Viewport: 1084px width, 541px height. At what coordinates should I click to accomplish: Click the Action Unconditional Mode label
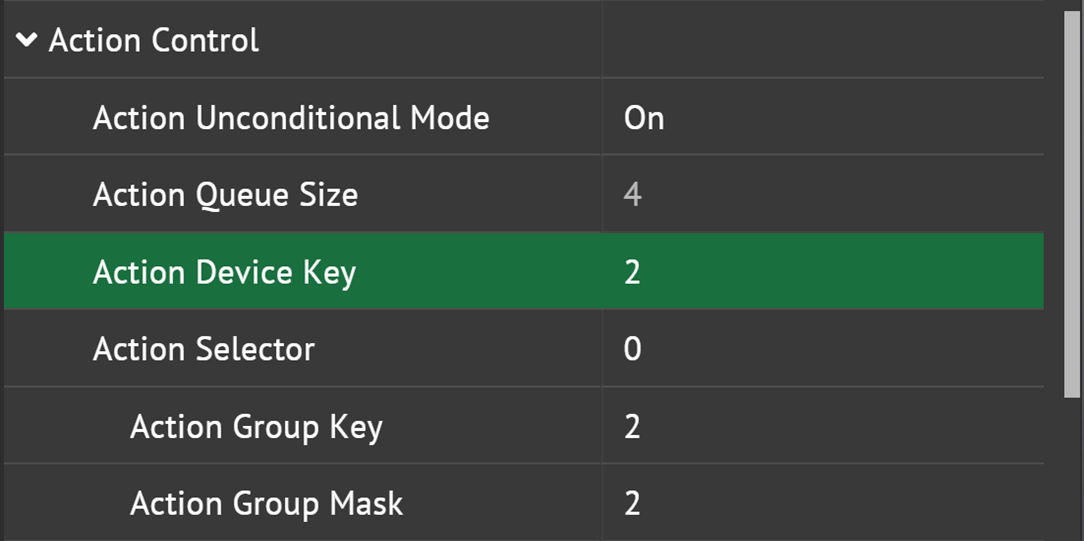click(291, 118)
